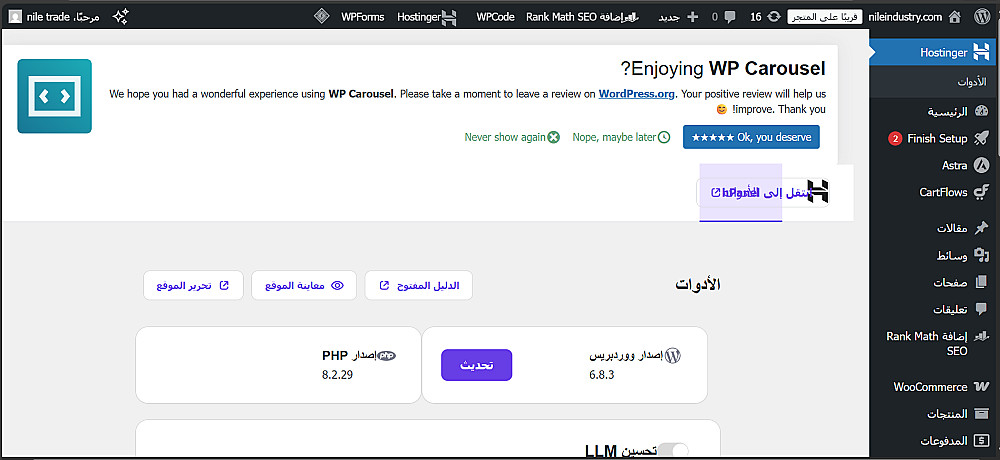Open the WordPress logo menu
This screenshot has width=1000, height=460.
pyautogui.click(x=982, y=17)
